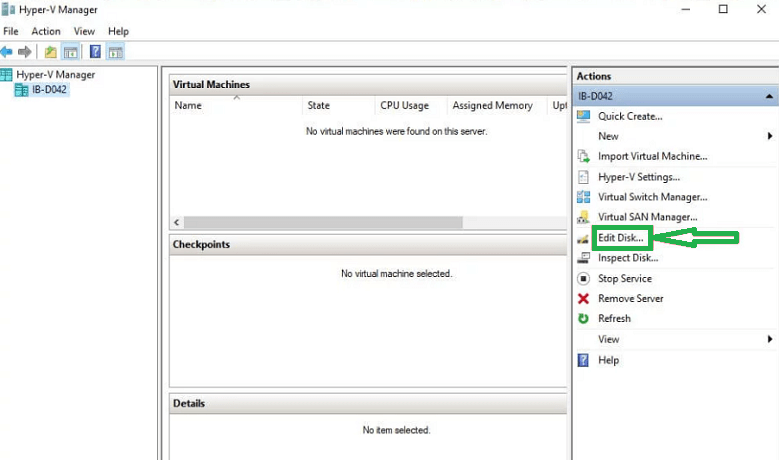Open the Action menu
Image resolution: width=779 pixels, height=460 pixels.
[x=46, y=31]
